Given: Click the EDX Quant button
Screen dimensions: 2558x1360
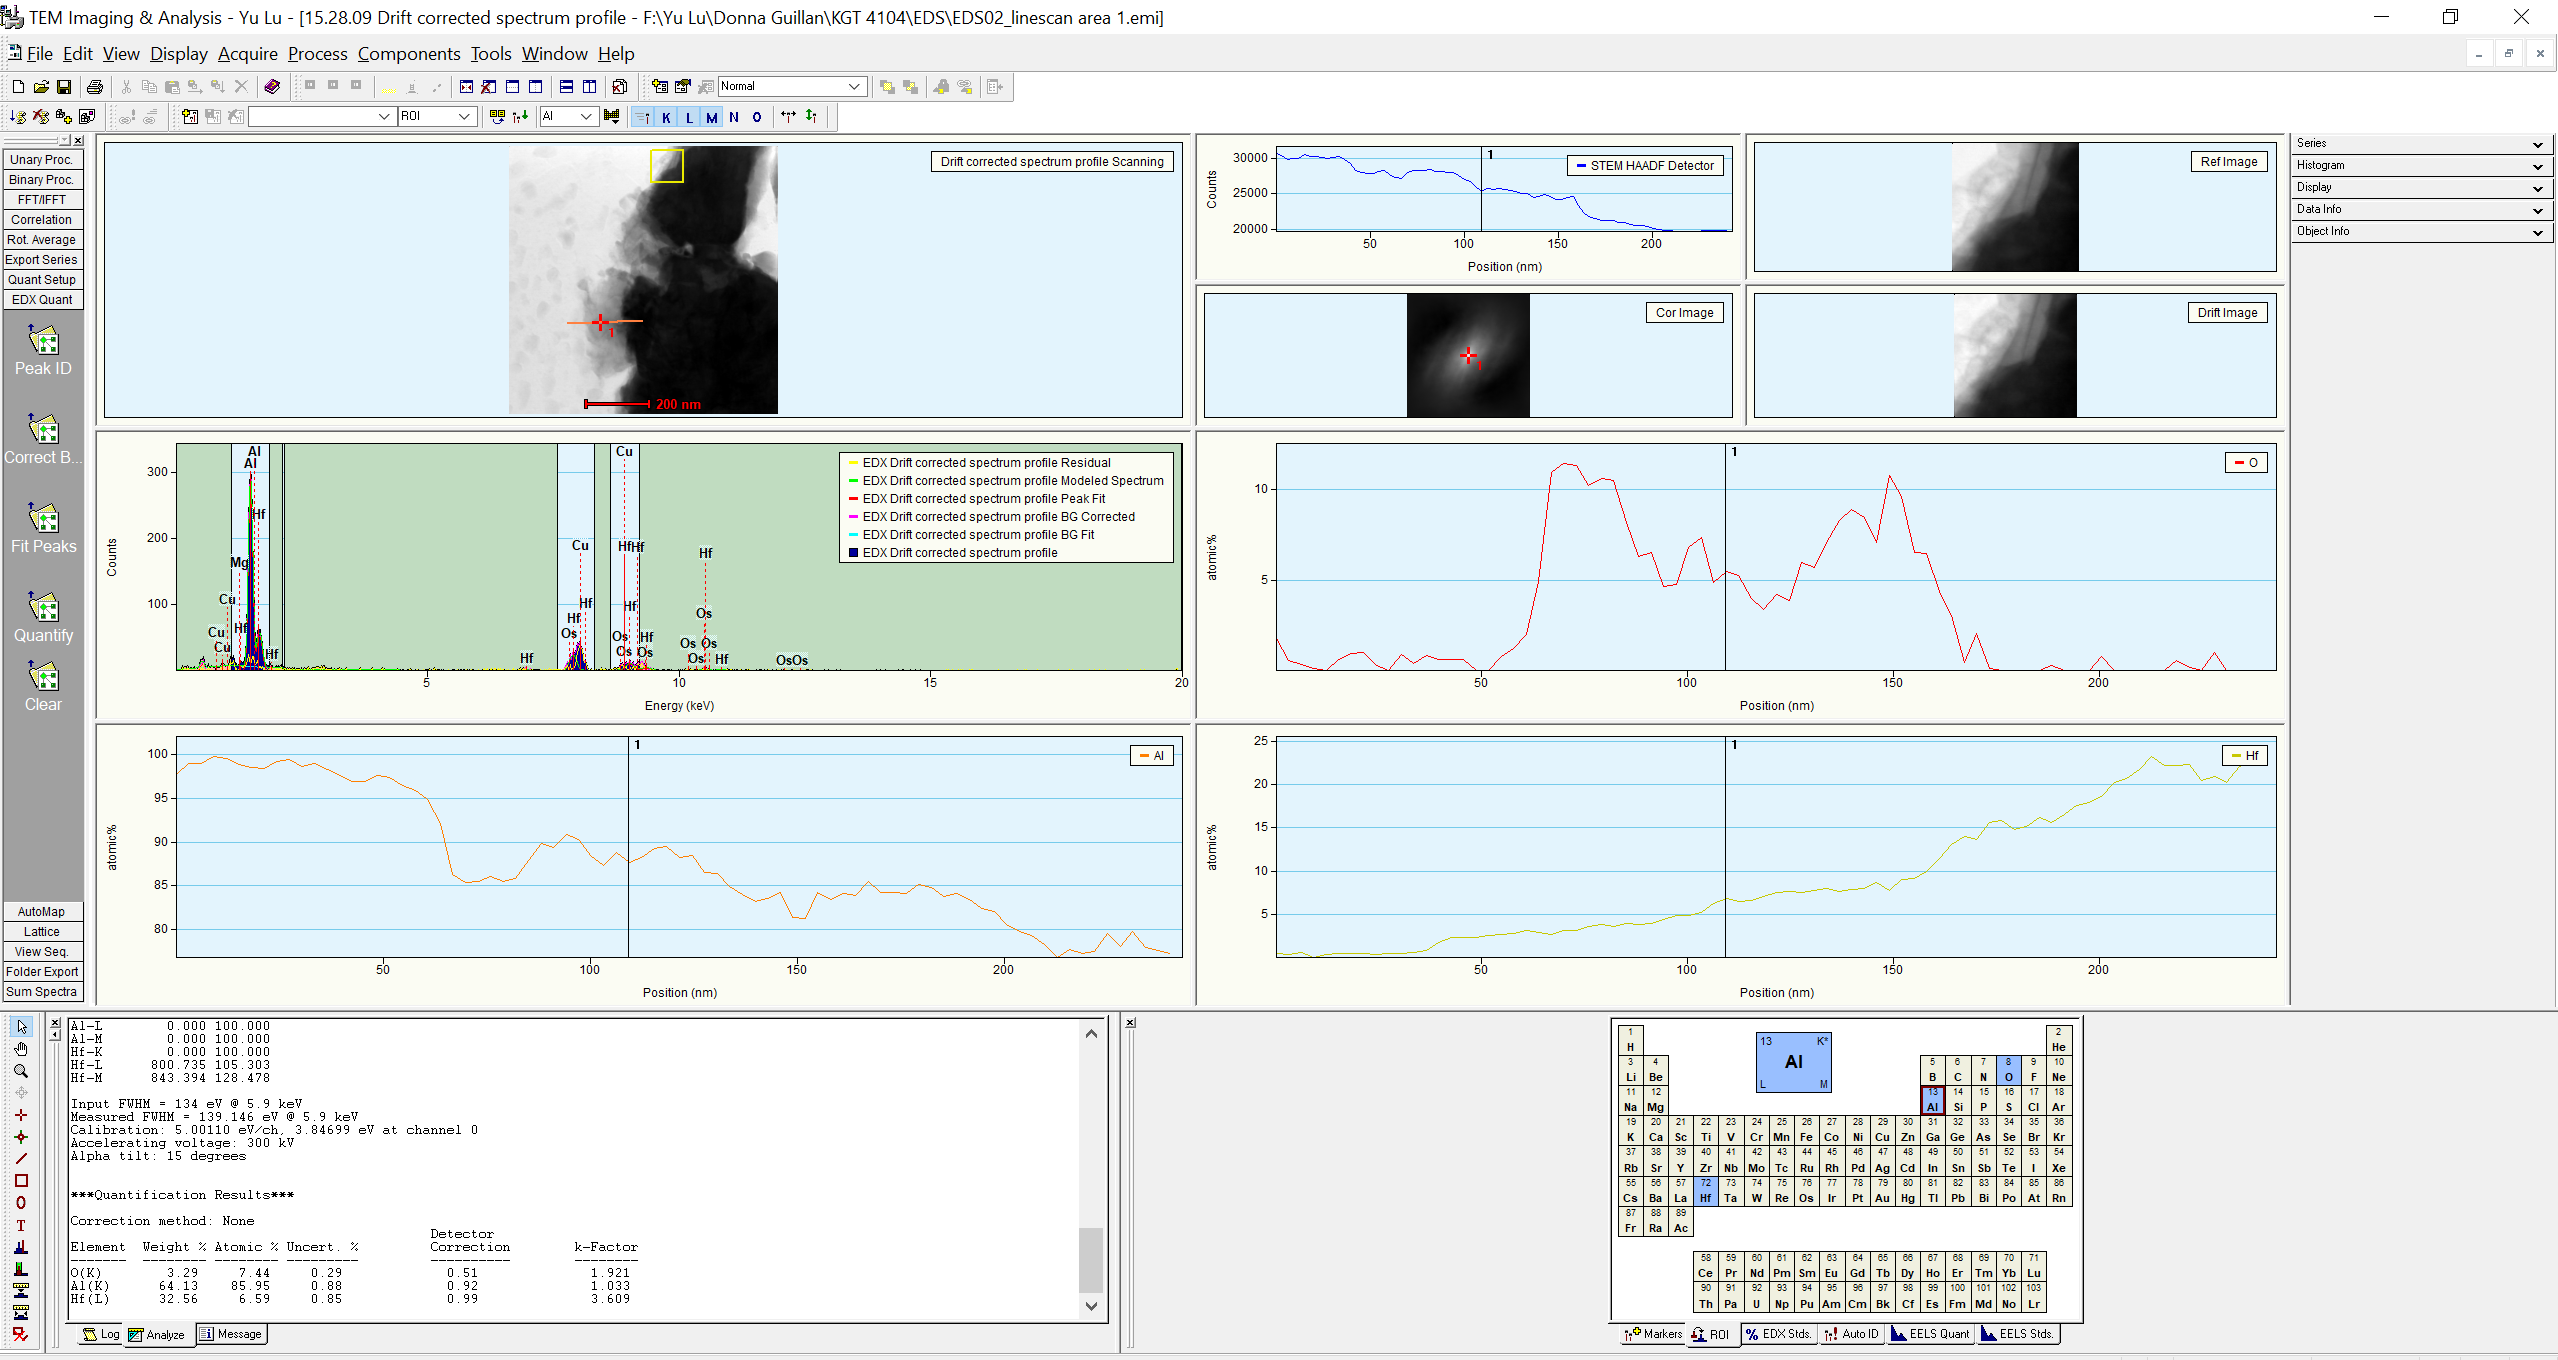Looking at the screenshot, I should (x=42, y=300).
